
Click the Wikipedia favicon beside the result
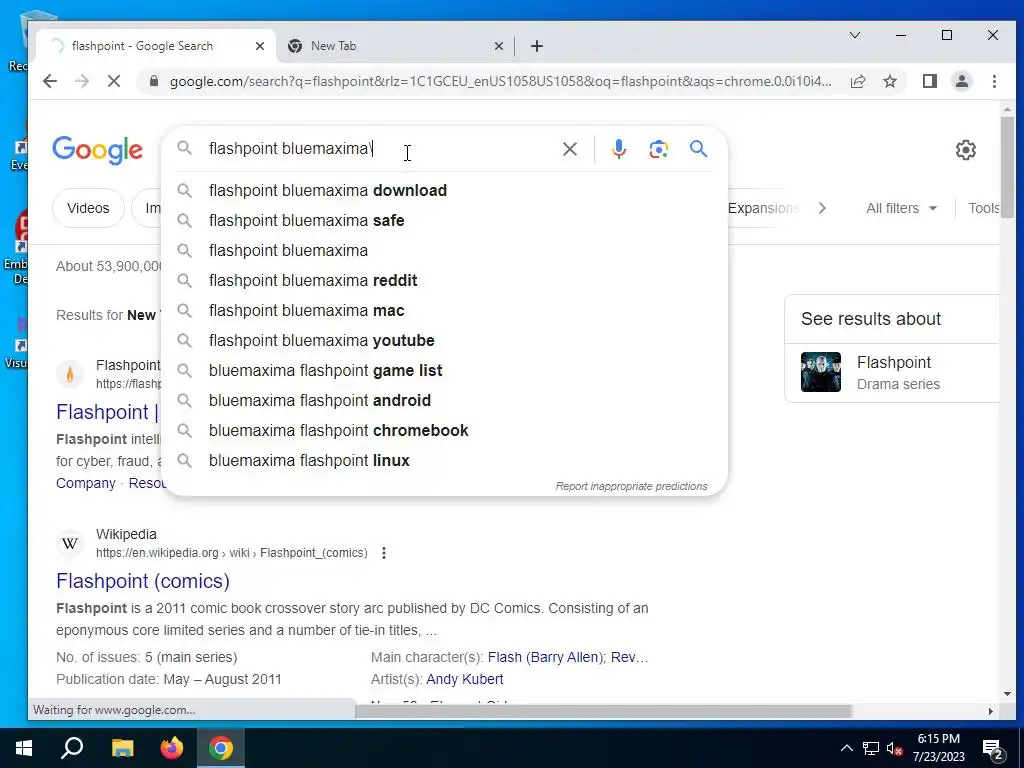point(70,543)
